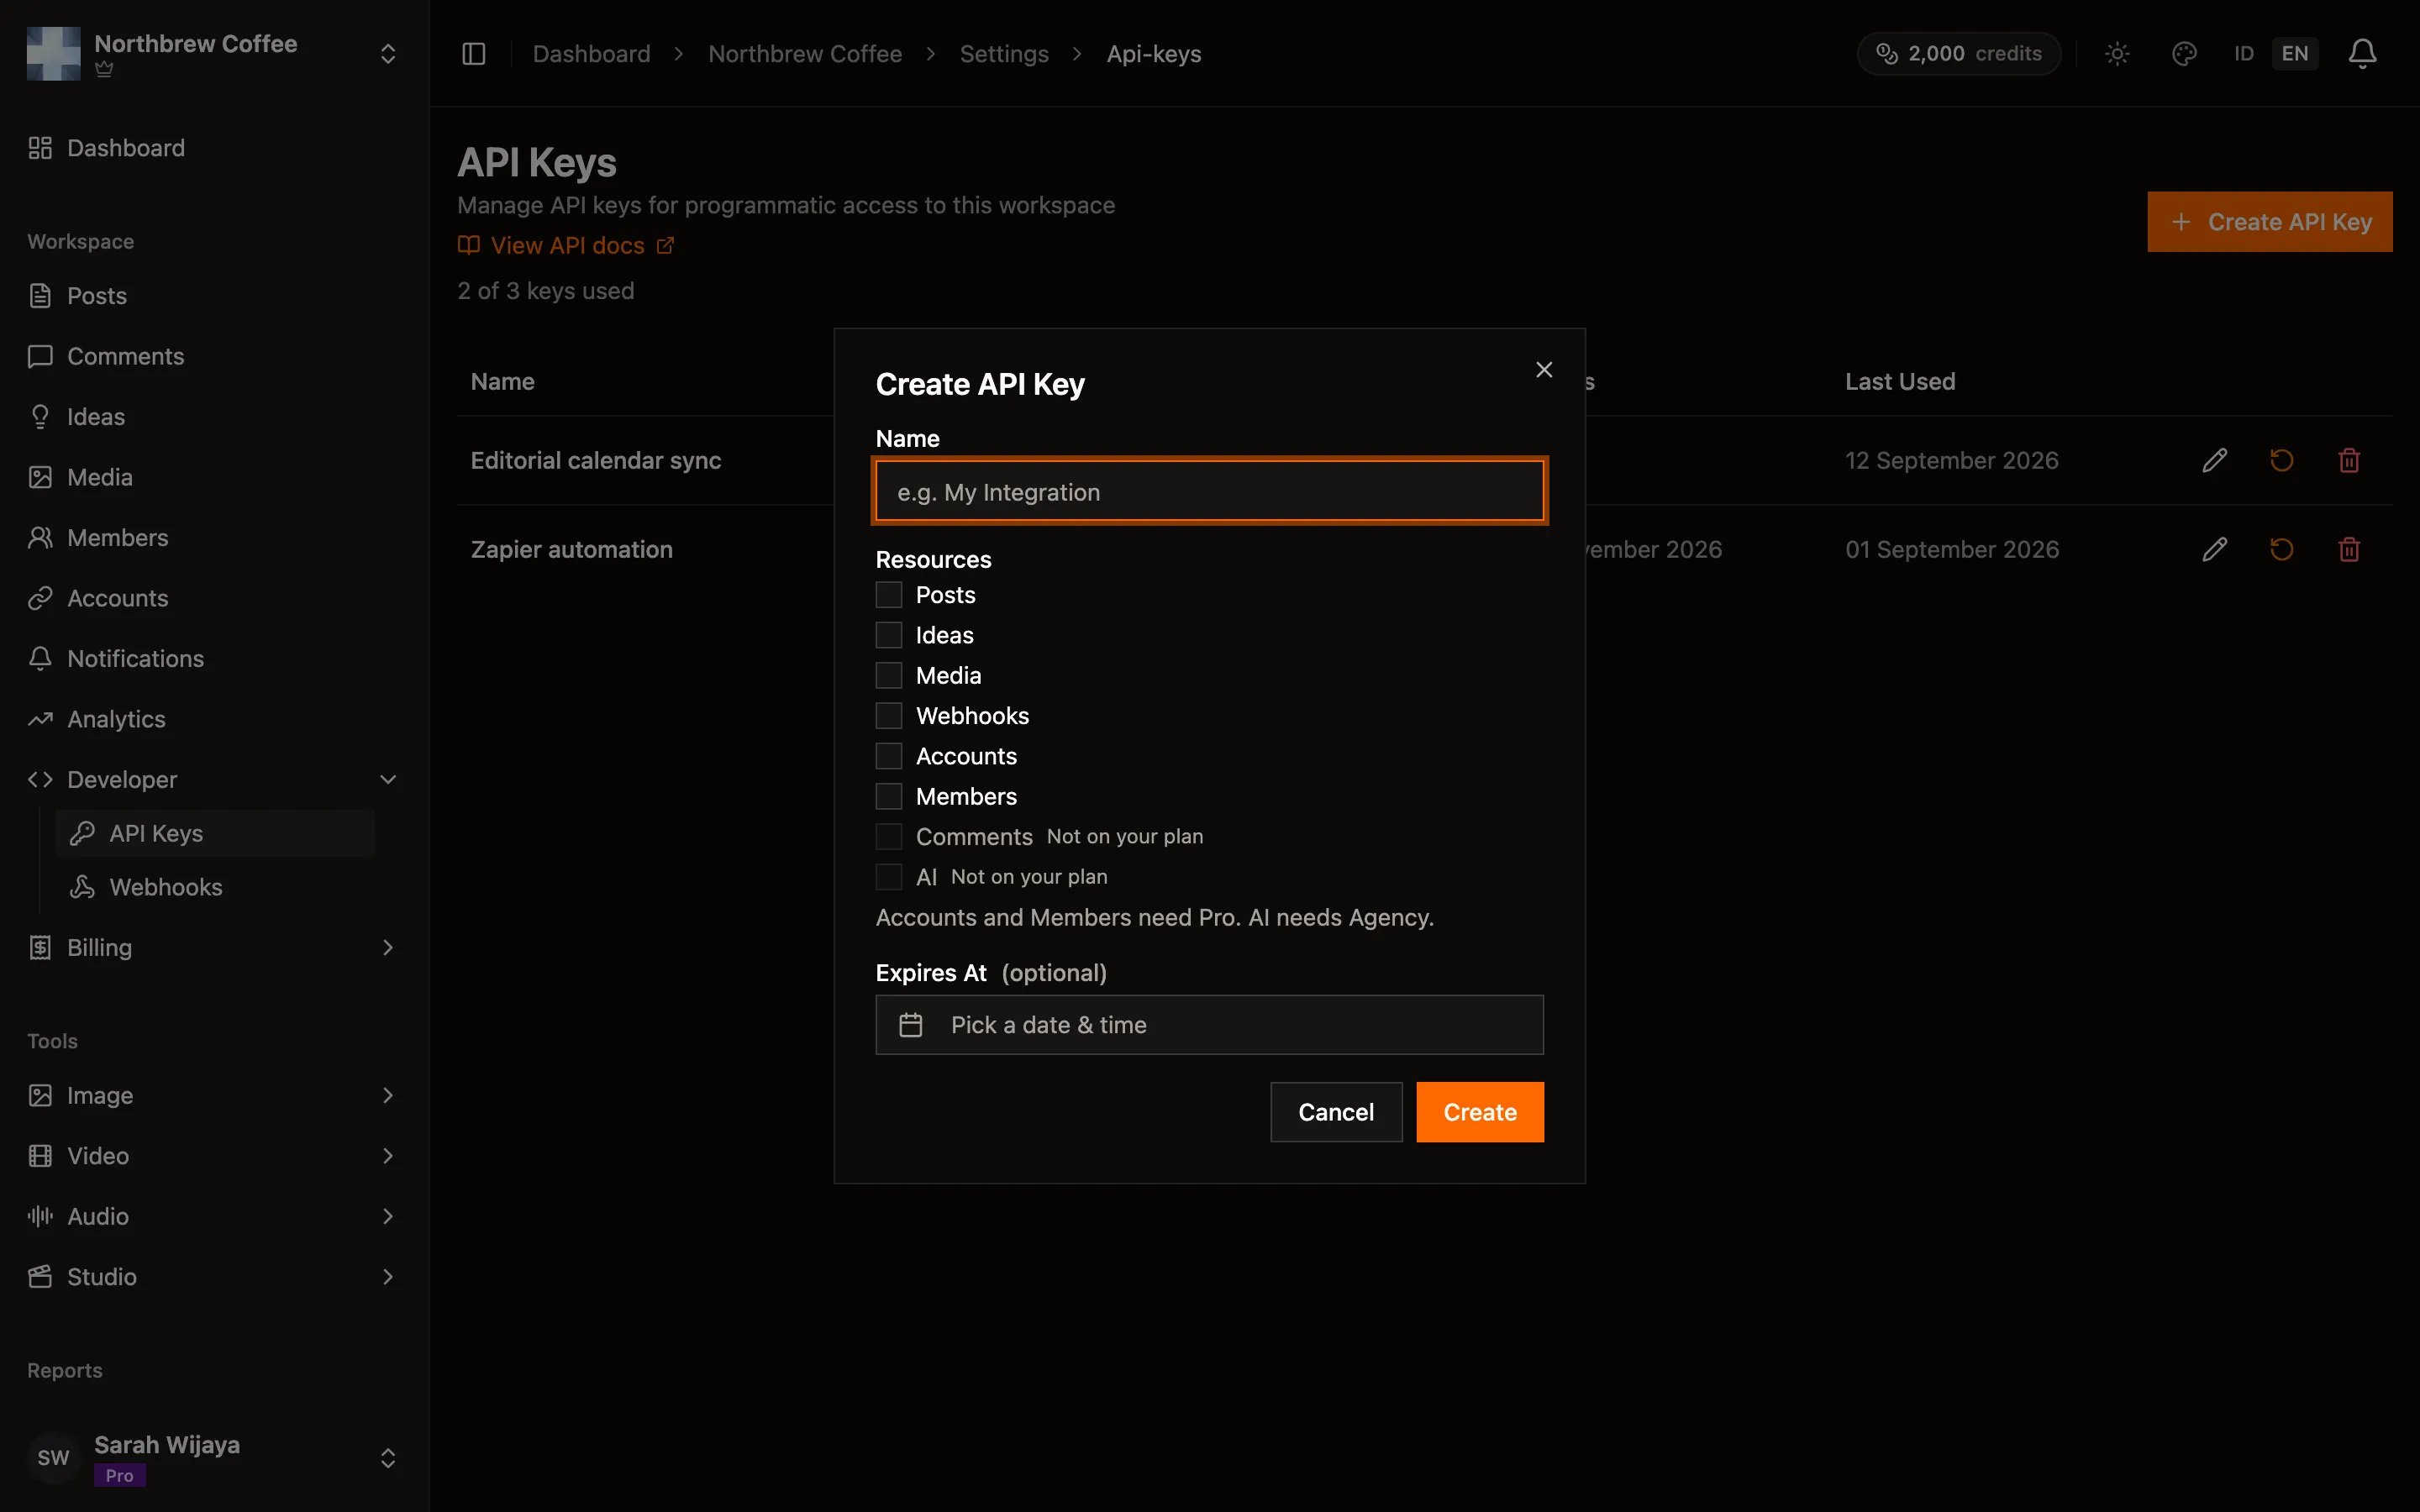Viewport: 2420px width, 1512px height.
Task: Select Webhooks under Developer
Action: (x=215, y=887)
